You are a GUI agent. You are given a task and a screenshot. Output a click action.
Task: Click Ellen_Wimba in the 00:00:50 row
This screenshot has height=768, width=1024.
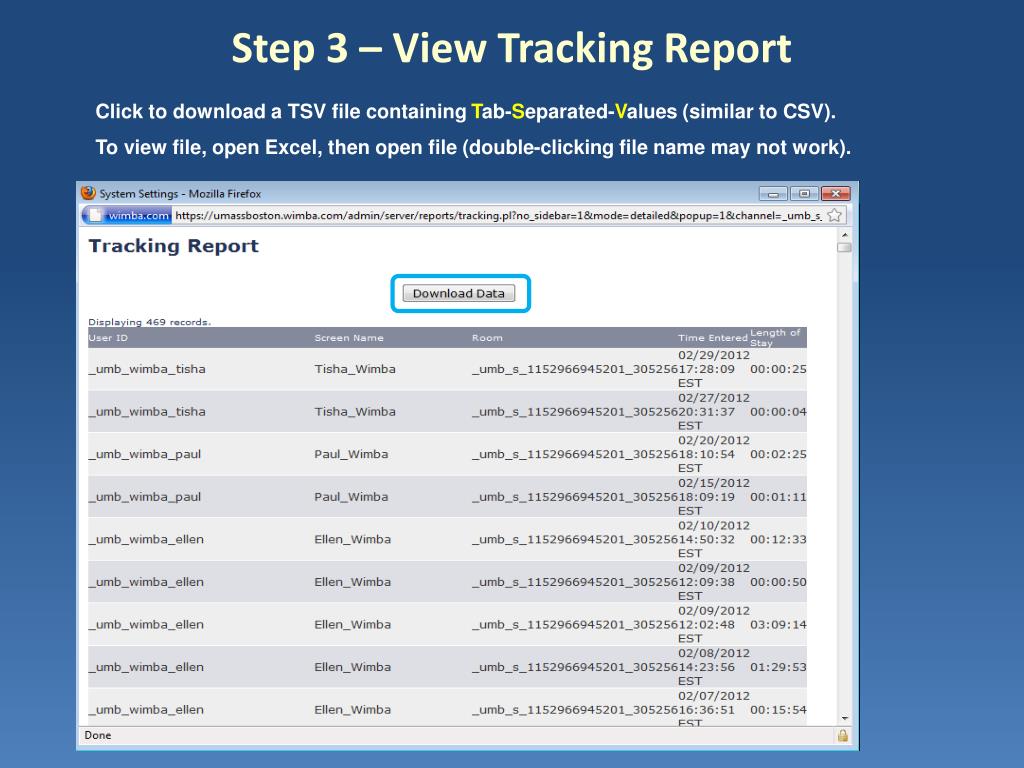tap(353, 582)
